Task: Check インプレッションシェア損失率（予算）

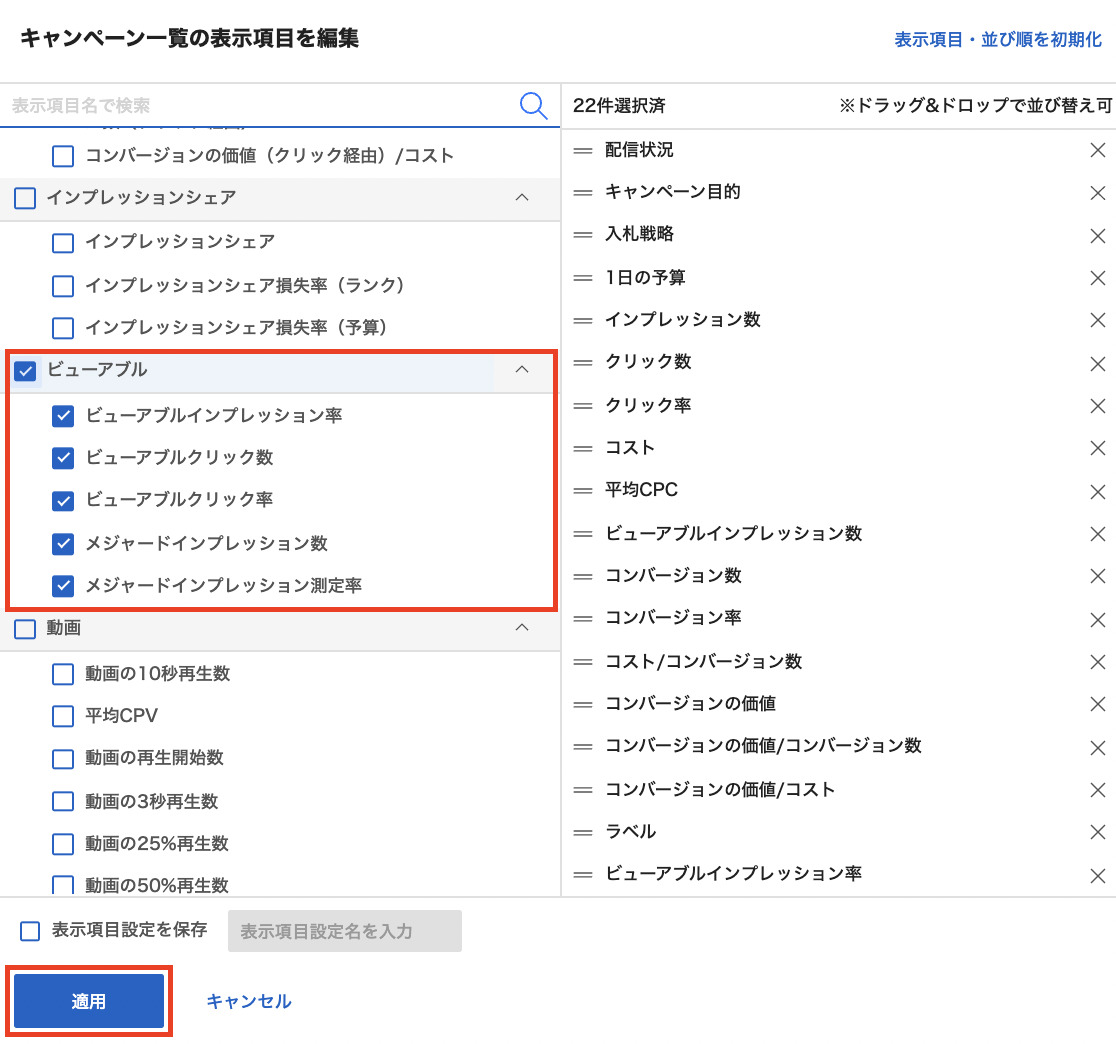Action: [63, 328]
